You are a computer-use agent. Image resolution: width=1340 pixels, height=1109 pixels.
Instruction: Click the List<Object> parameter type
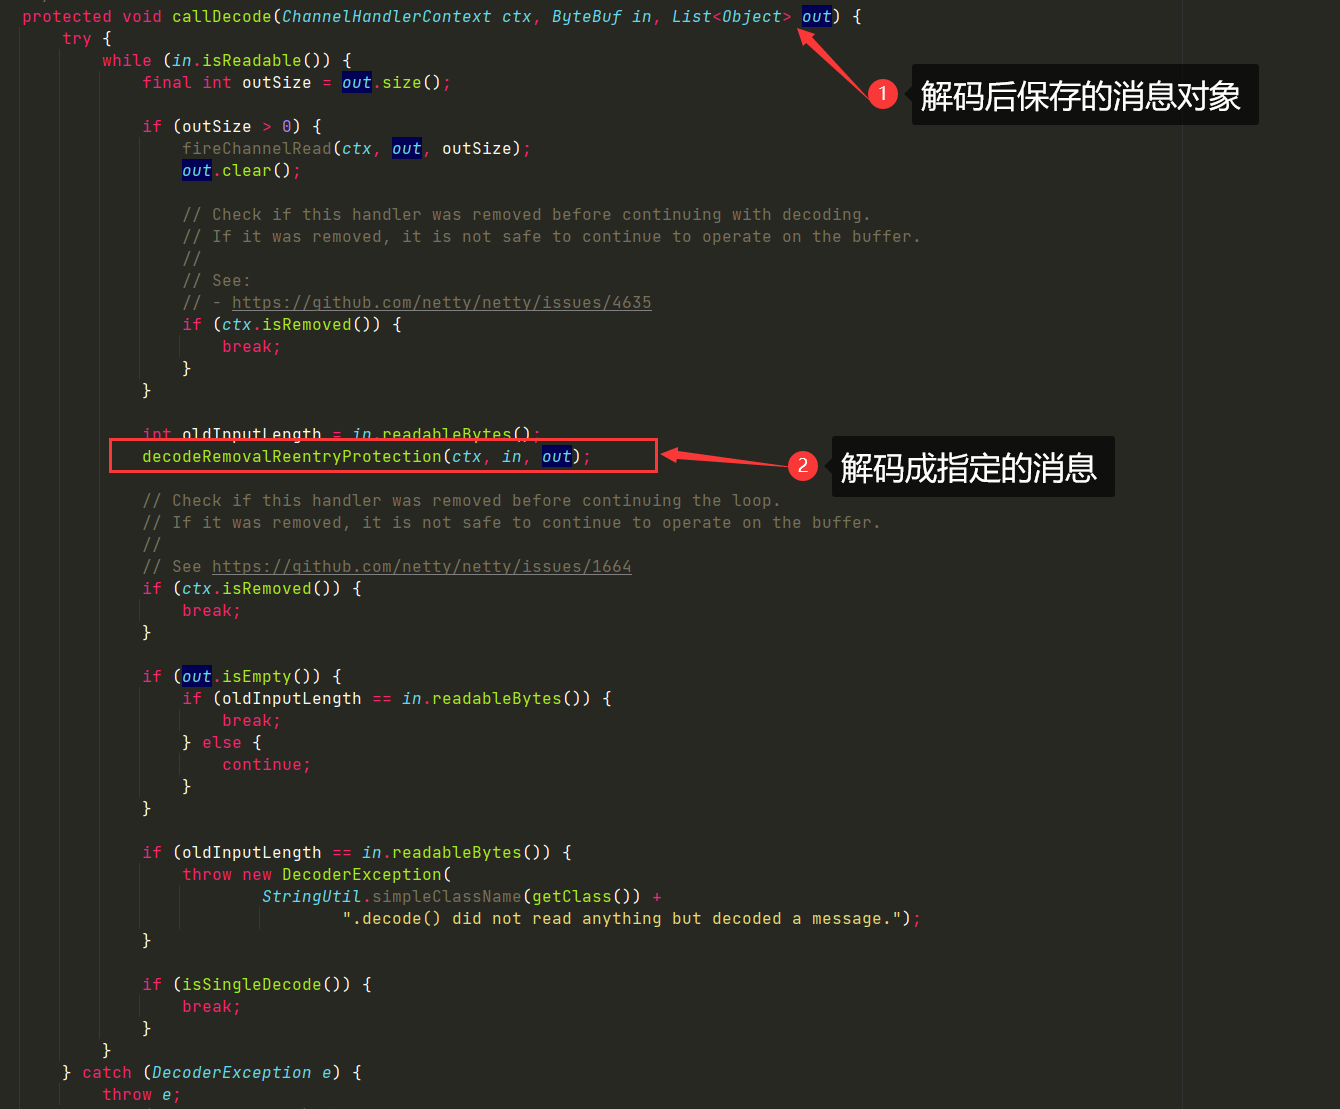(731, 16)
